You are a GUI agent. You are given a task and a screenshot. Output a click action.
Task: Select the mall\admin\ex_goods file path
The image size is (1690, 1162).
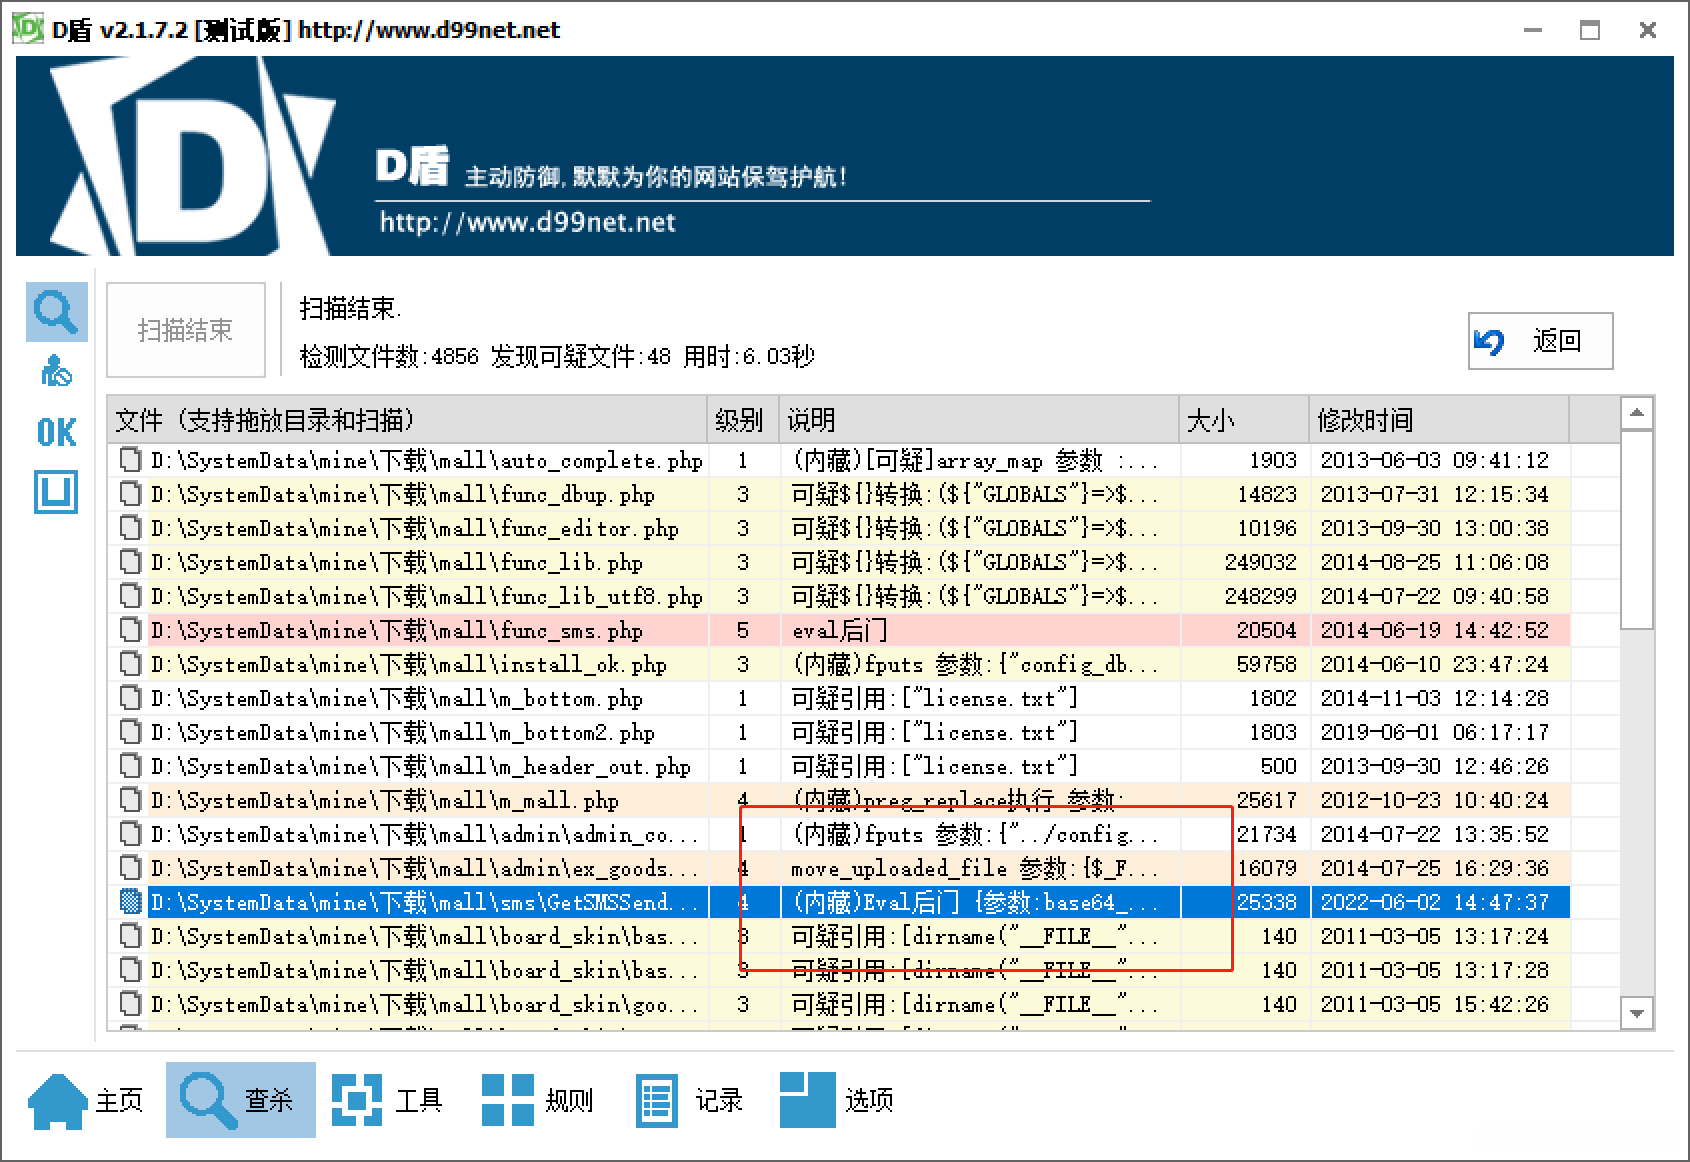(425, 868)
